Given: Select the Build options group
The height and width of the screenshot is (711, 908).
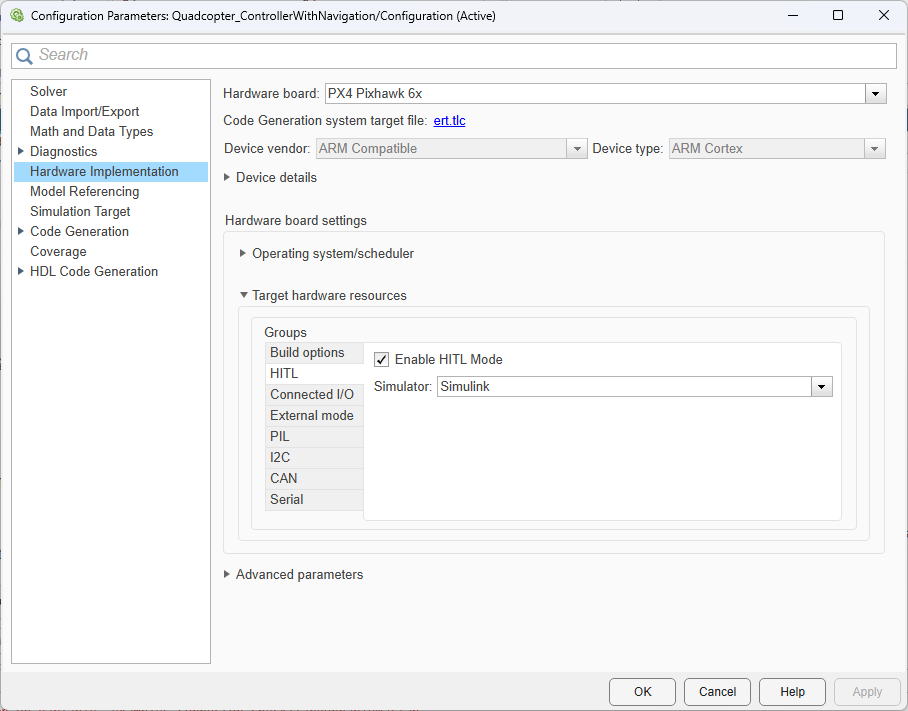Looking at the screenshot, I should click(x=314, y=353).
